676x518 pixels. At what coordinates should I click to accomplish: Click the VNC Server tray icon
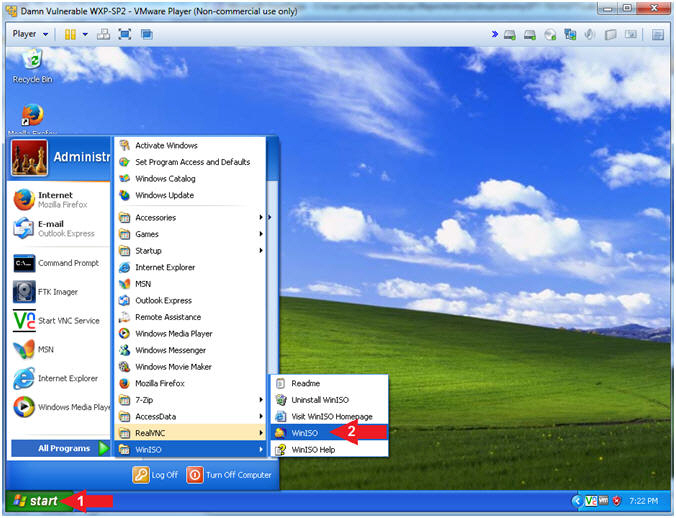591,501
